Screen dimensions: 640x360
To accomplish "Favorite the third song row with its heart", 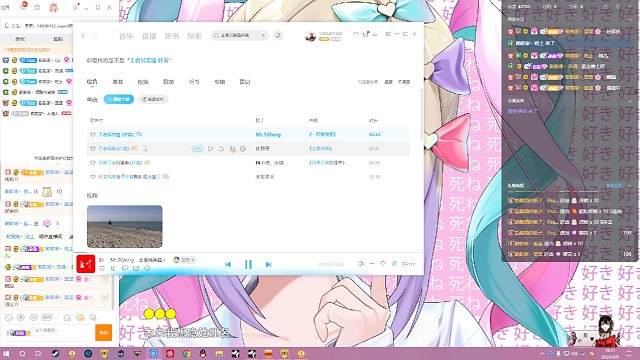I will click(93, 162).
